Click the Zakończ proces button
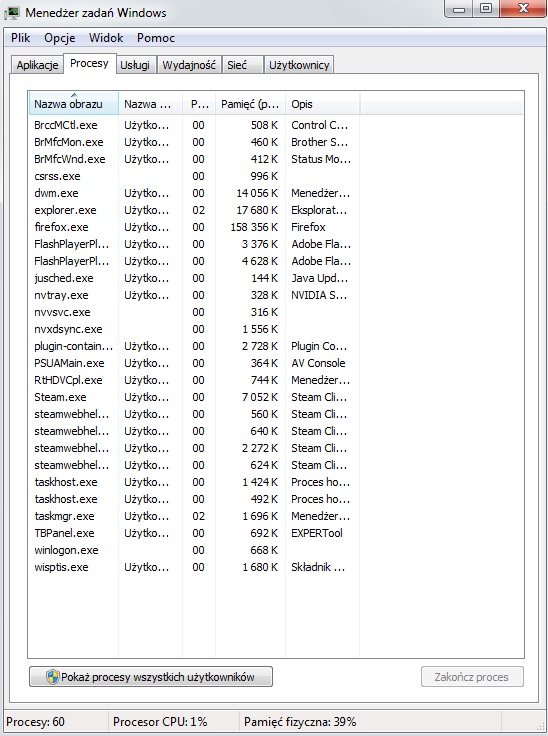 [472, 677]
